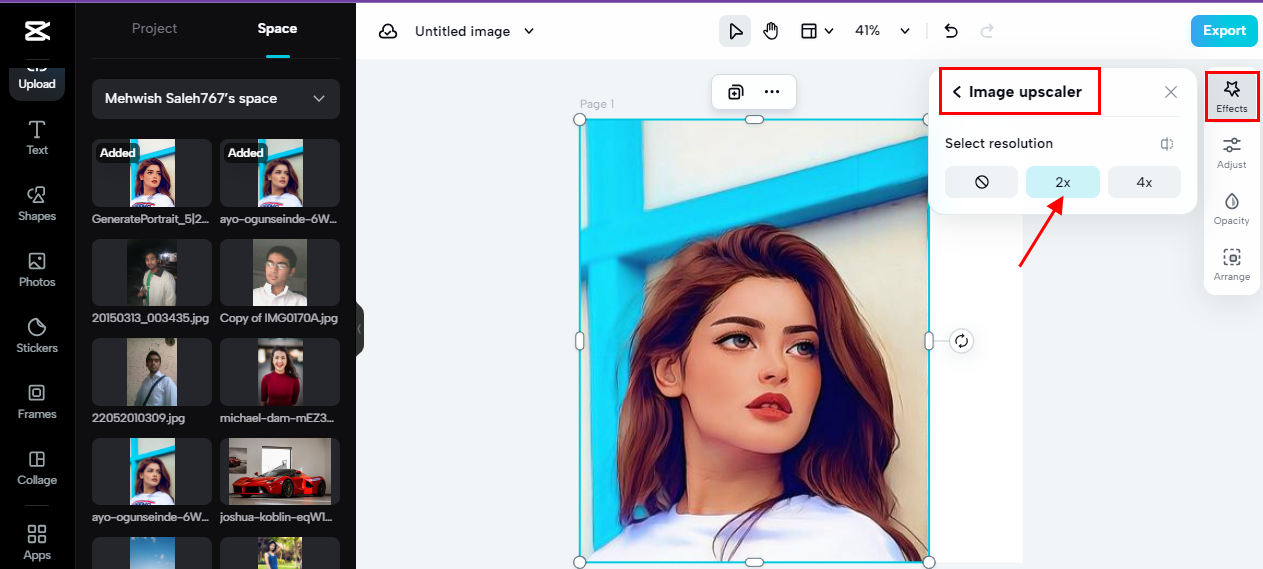1263x569 pixels.
Task: Select the no-upscale resolution option
Action: coord(981,182)
